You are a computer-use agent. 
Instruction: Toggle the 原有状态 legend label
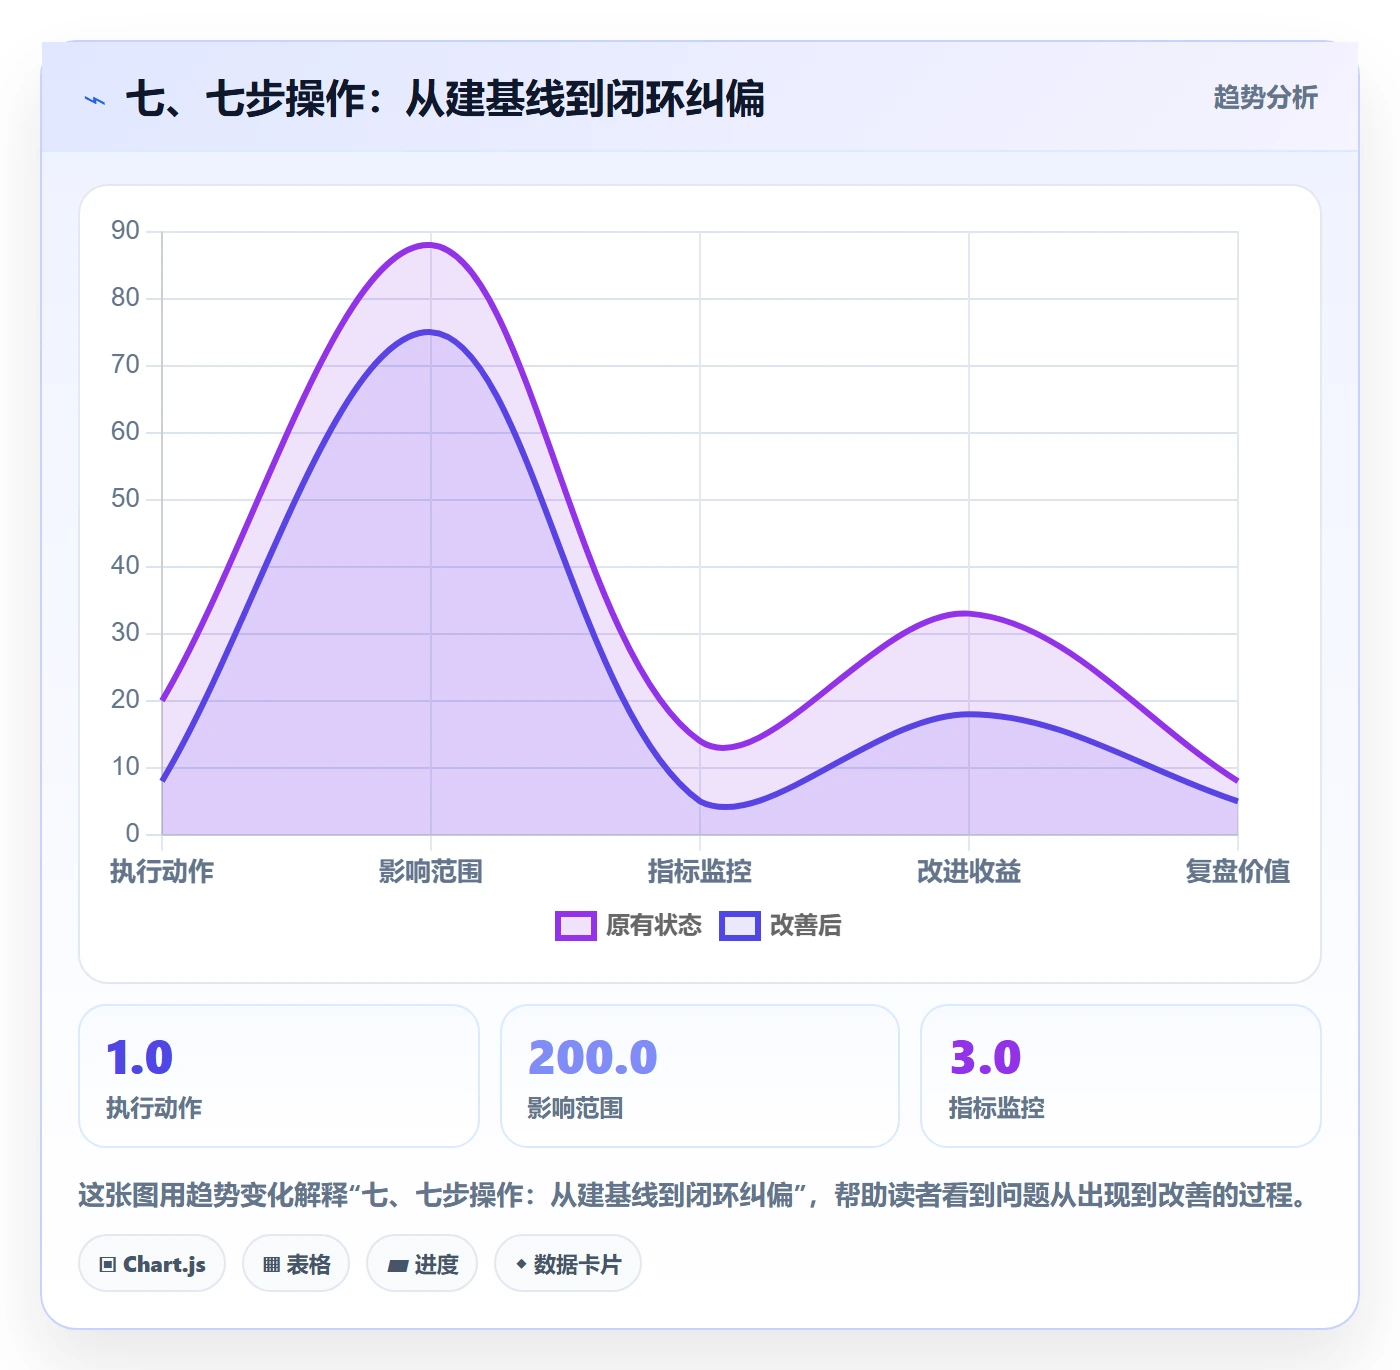(654, 926)
